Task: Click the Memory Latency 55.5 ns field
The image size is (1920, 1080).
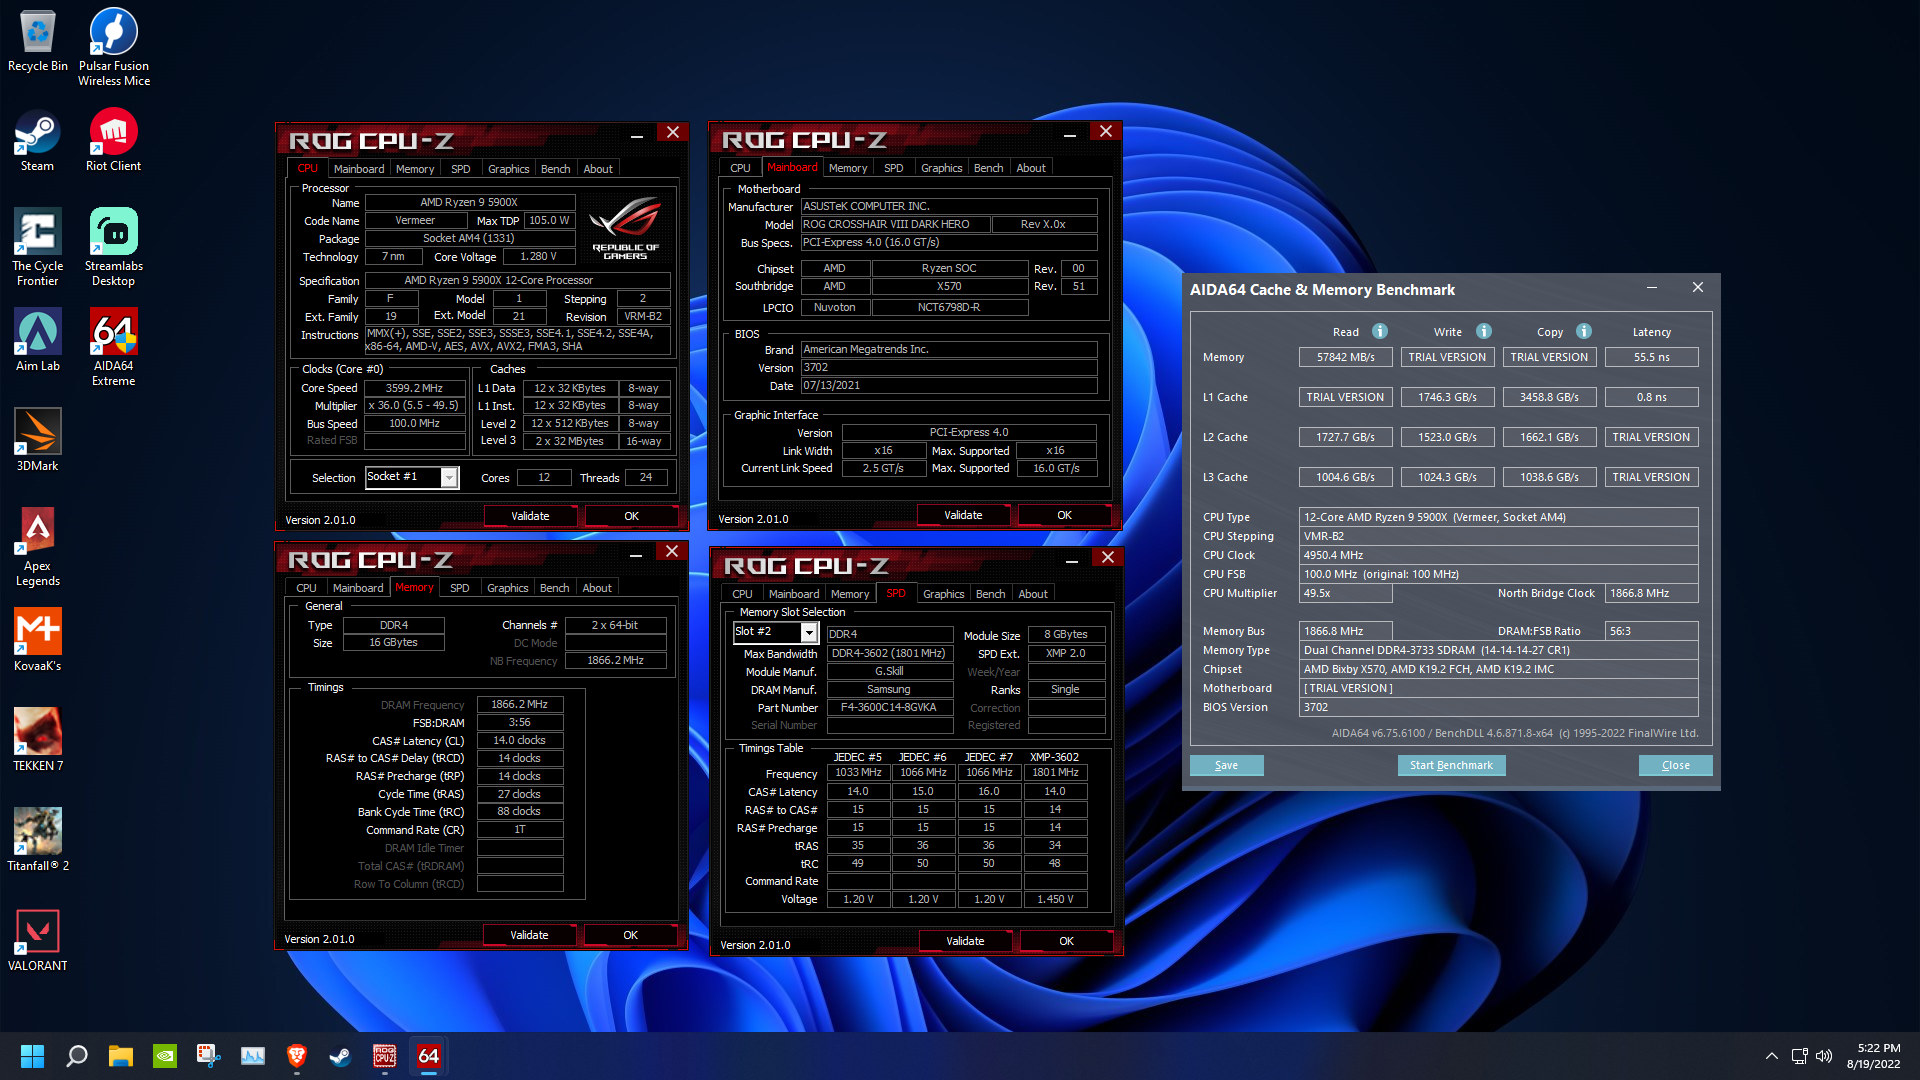Action: [1651, 357]
